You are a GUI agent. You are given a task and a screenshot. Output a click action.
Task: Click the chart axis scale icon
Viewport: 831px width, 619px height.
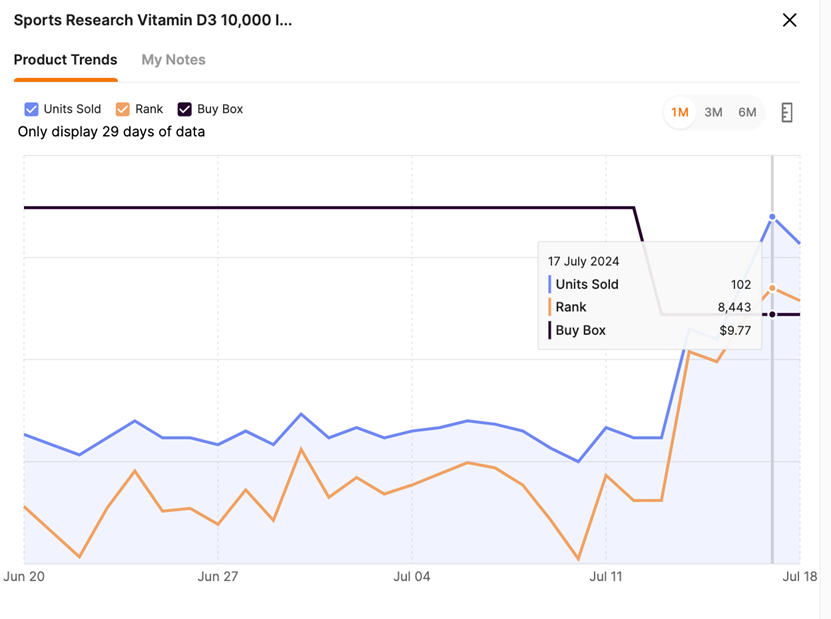point(787,112)
